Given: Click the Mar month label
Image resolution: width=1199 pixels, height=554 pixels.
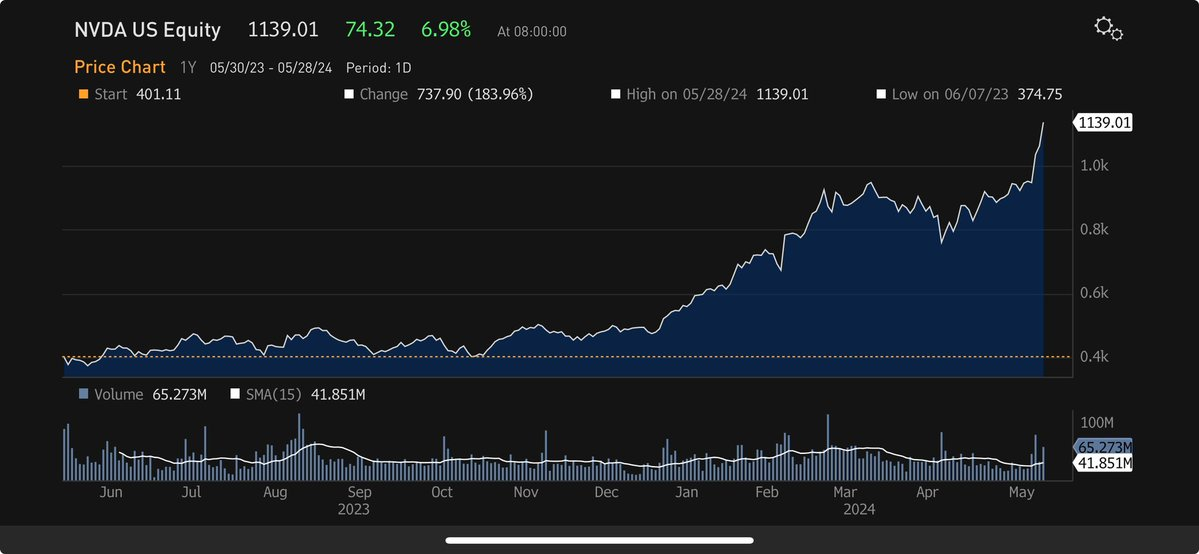Looking at the screenshot, I should point(845,493).
